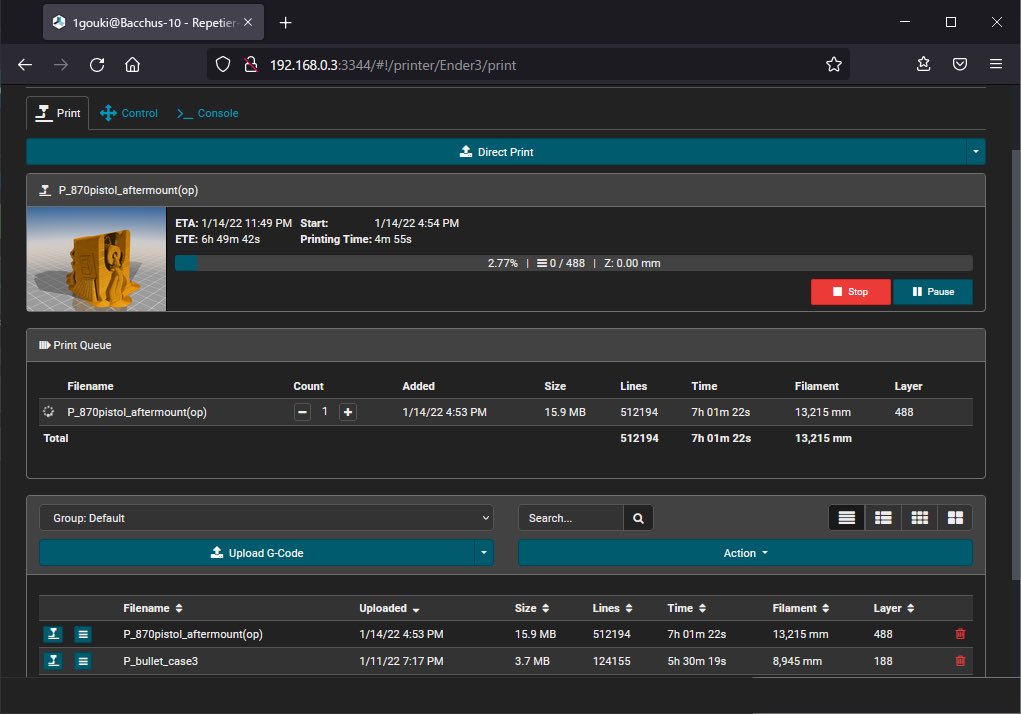Increase the print queue count with plus

coord(347,411)
